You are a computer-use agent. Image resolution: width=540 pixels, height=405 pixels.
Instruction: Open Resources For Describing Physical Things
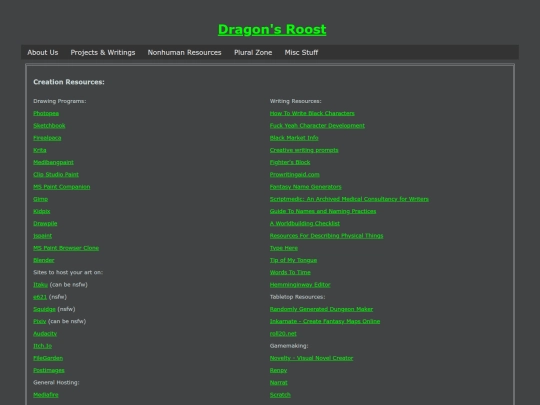(x=326, y=236)
